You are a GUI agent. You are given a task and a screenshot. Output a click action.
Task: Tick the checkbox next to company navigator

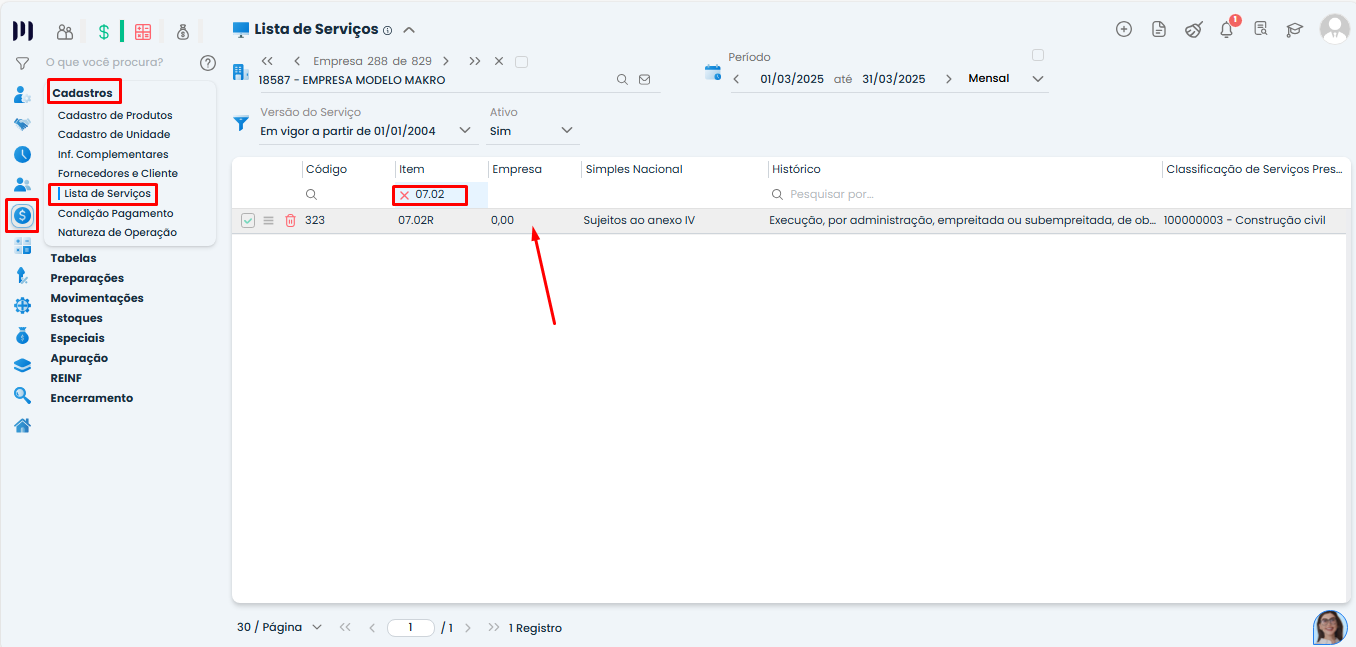pos(521,62)
